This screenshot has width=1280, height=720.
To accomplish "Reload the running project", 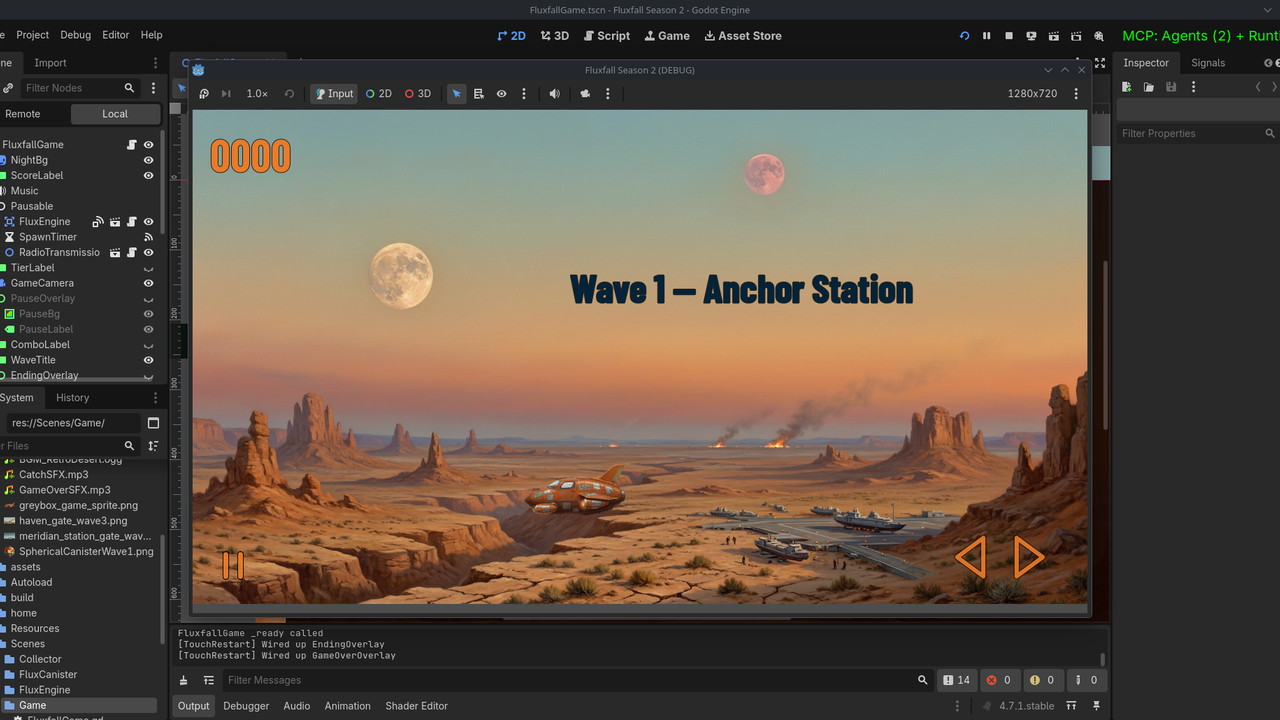I will [964, 35].
